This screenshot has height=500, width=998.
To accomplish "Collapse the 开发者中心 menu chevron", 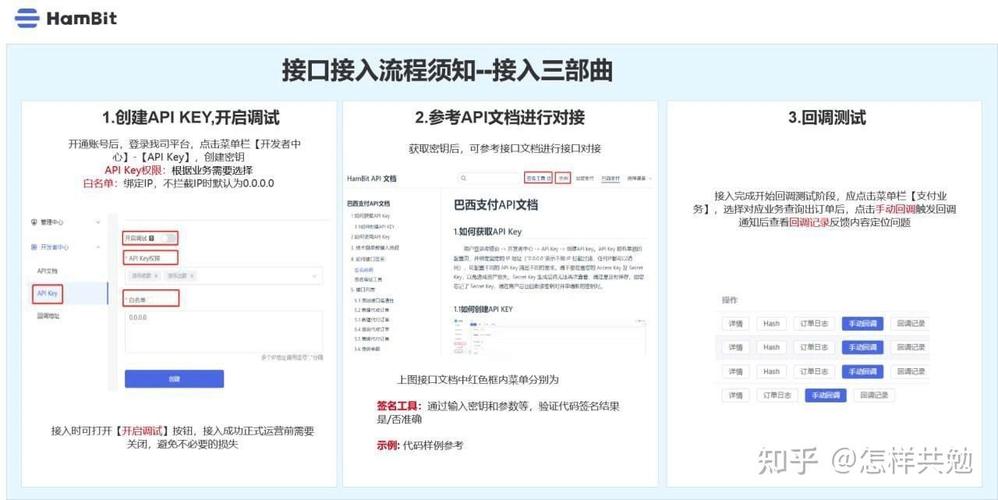I will (98, 247).
